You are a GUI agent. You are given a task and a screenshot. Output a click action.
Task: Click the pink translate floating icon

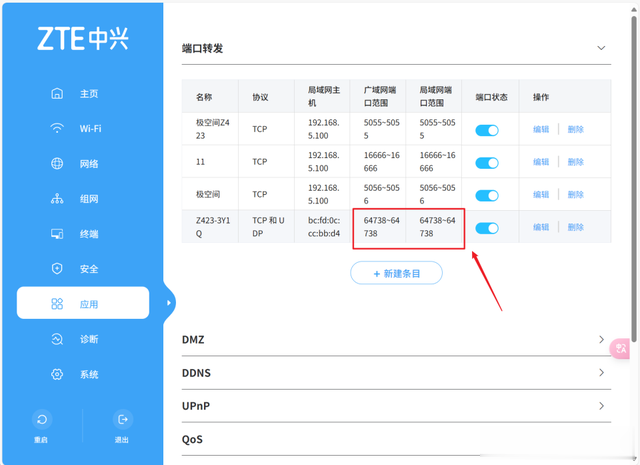coord(620,349)
